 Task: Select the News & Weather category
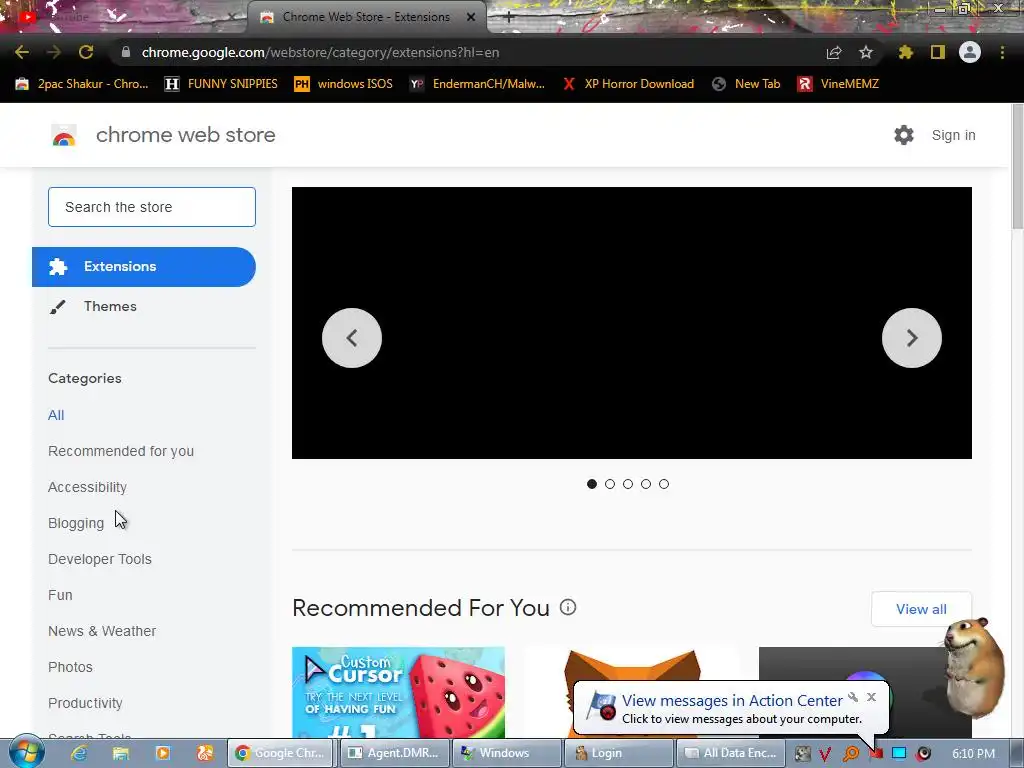pyautogui.click(x=102, y=631)
